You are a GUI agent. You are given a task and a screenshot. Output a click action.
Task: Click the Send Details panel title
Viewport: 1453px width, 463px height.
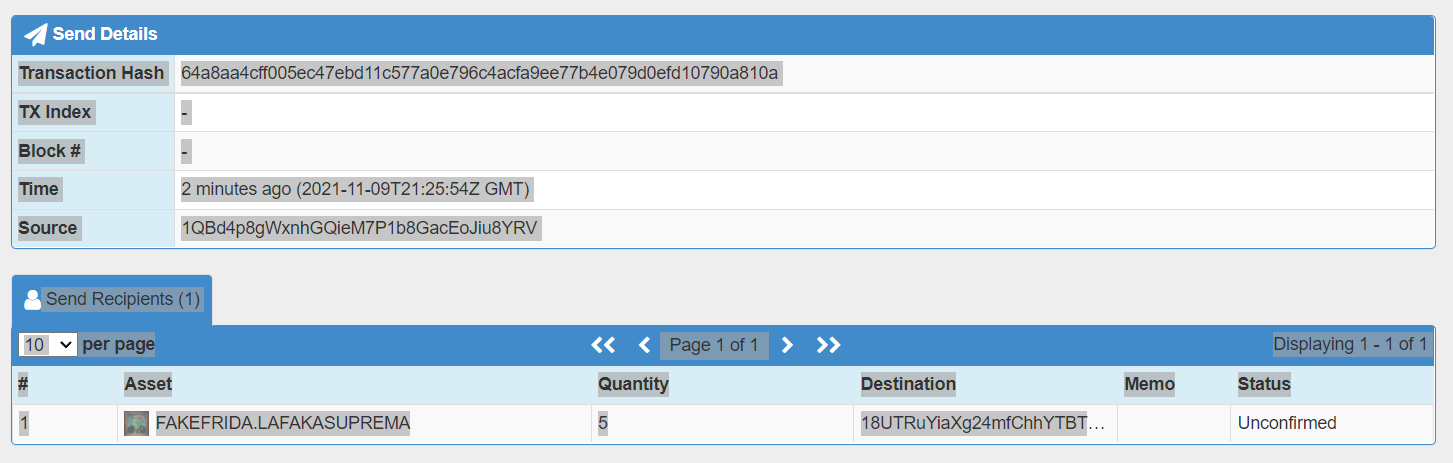click(x=105, y=34)
